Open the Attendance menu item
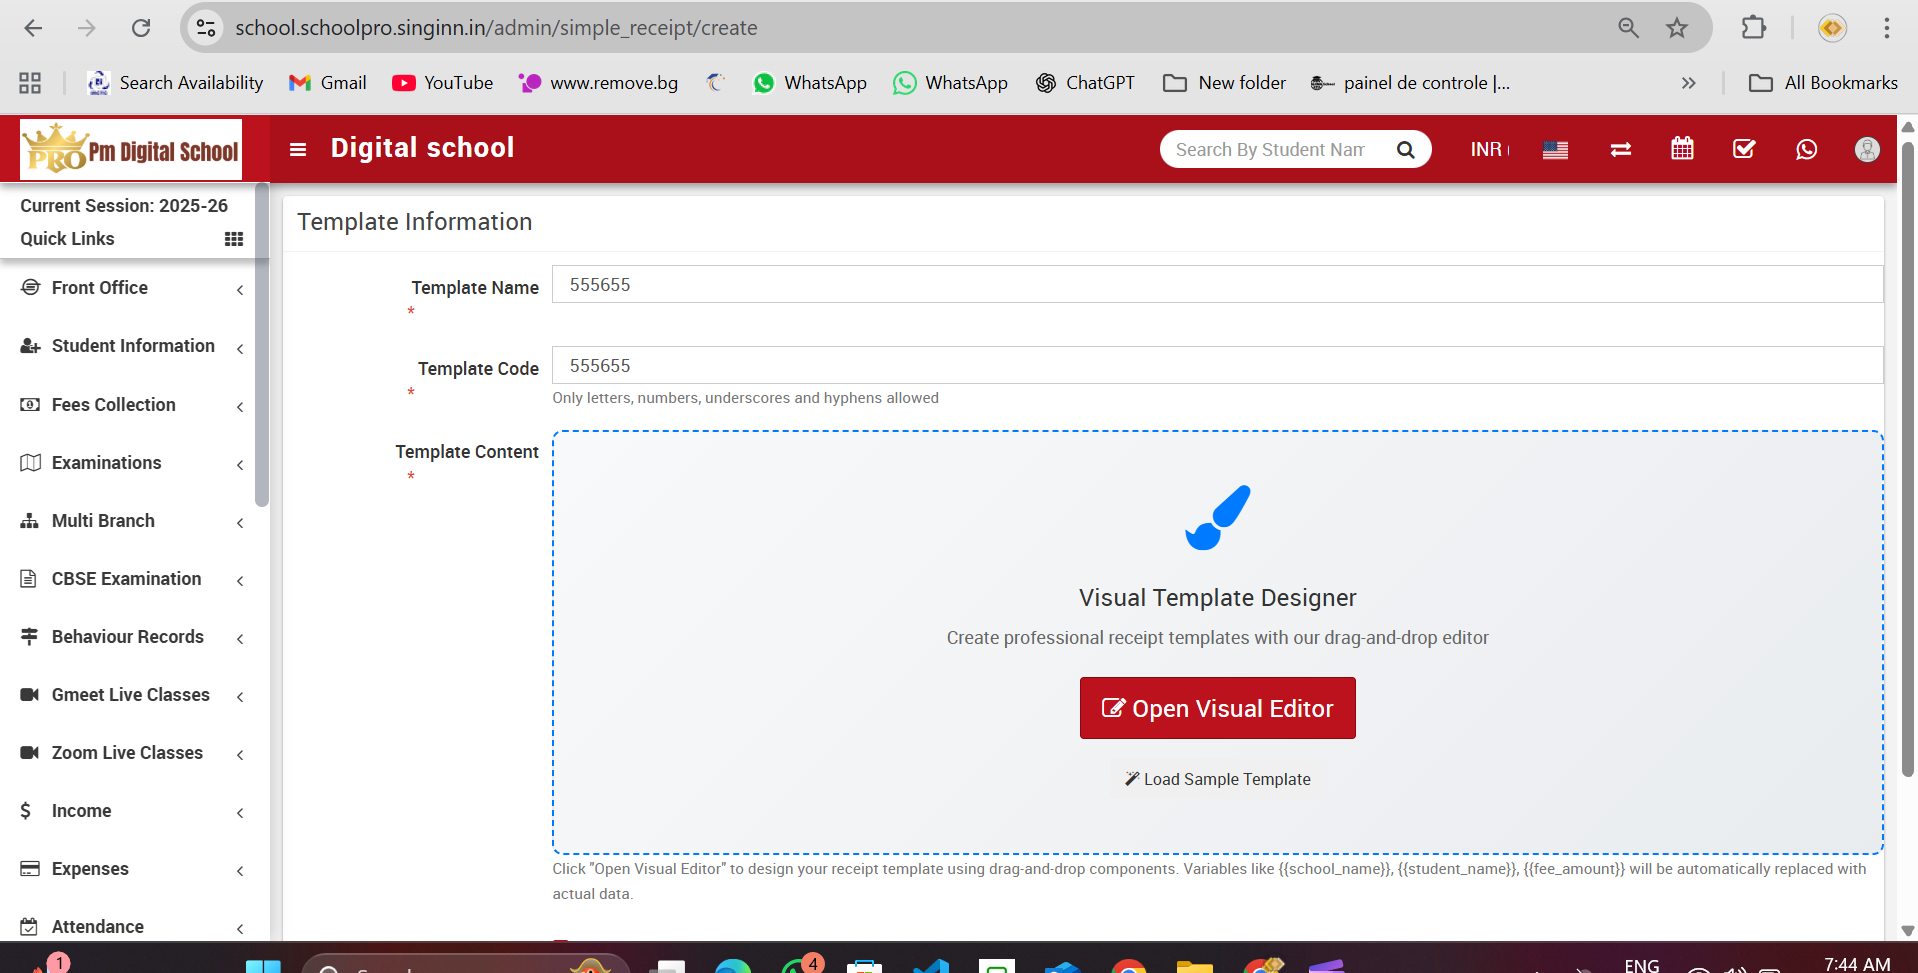This screenshot has height=973, width=1918. pos(98,927)
